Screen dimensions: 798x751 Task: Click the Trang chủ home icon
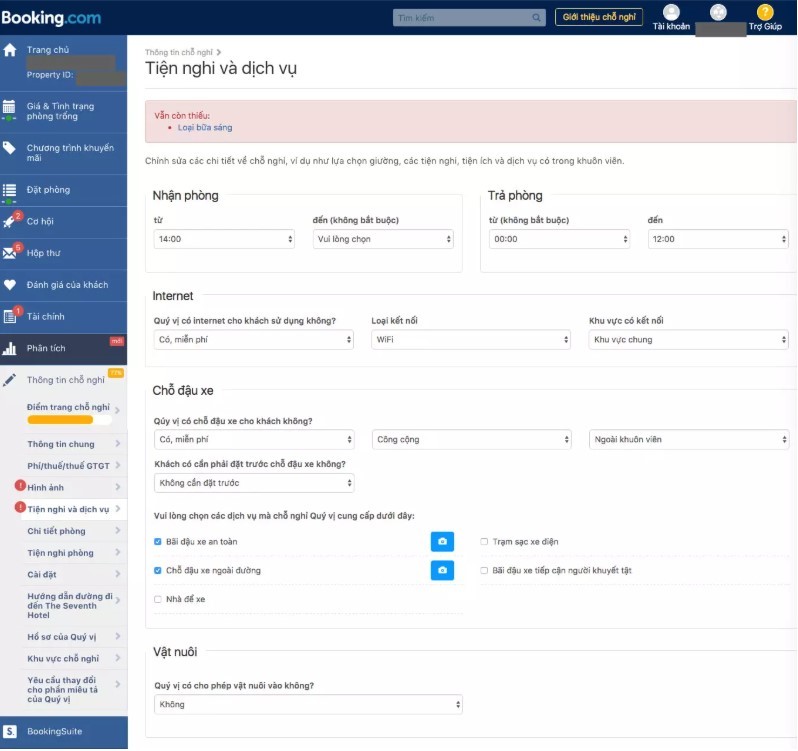10,50
